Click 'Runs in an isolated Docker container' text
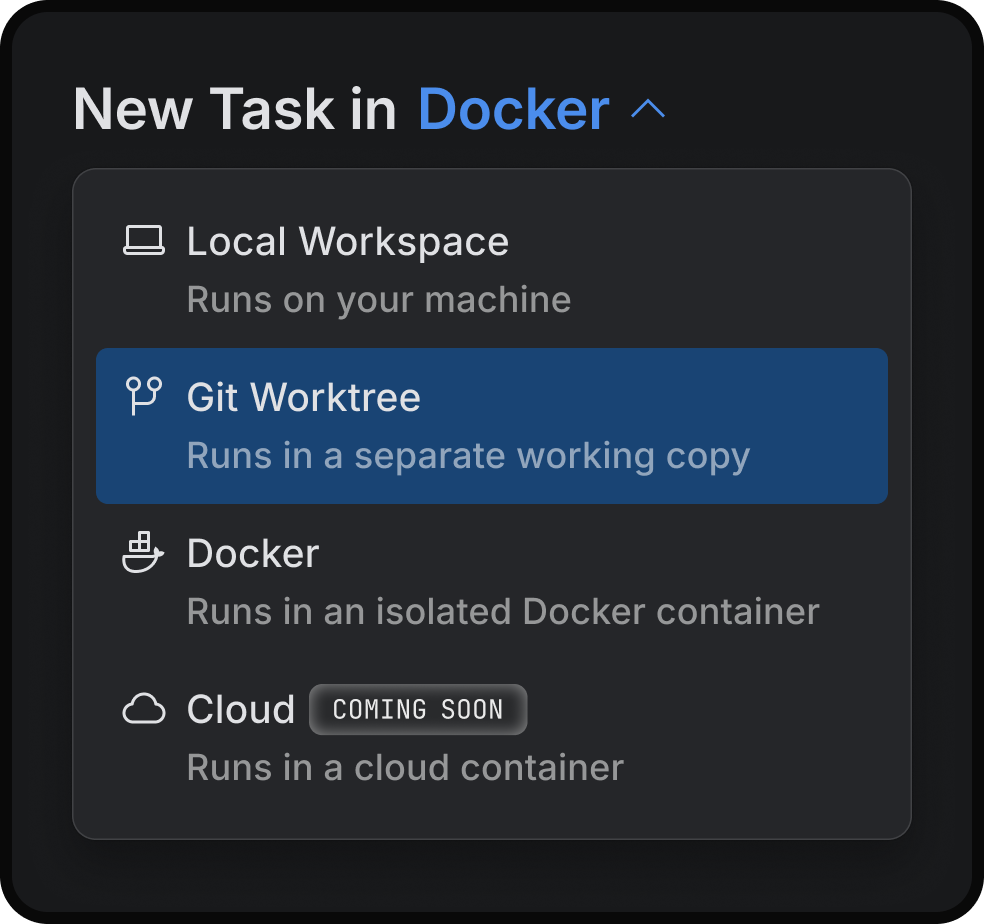Screen dimensions: 984x924 pos(503,611)
